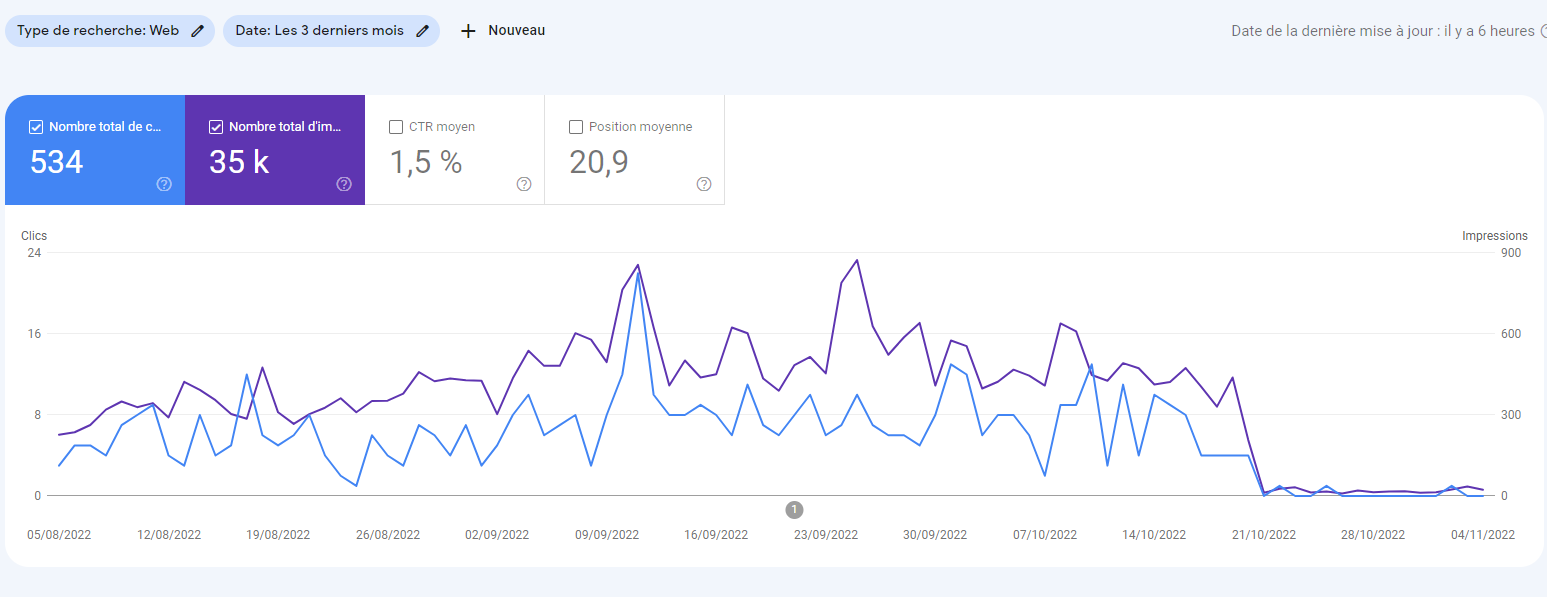Uncheck the Nombre total de clics checkbox
This screenshot has height=597, width=1547.
tap(36, 127)
